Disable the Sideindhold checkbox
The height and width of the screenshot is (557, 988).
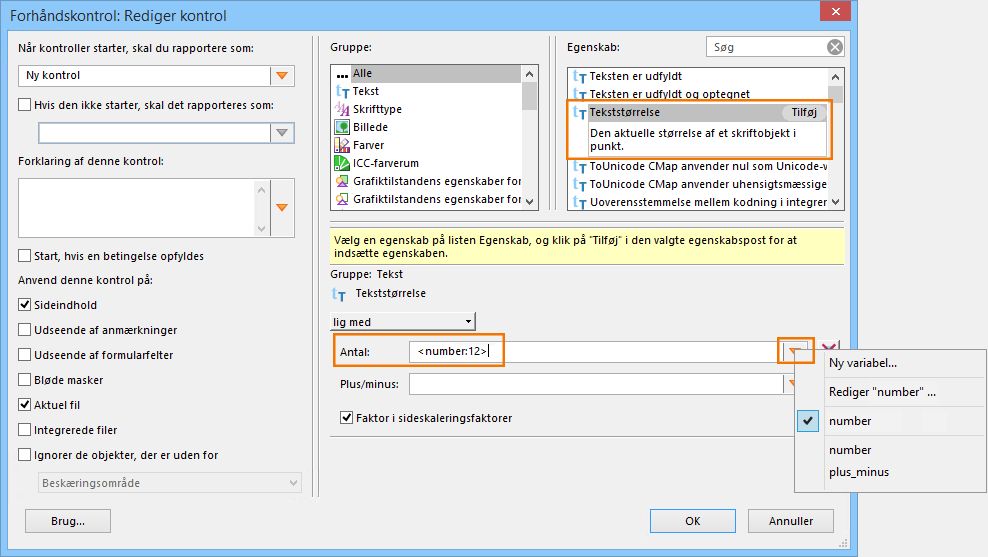26,305
